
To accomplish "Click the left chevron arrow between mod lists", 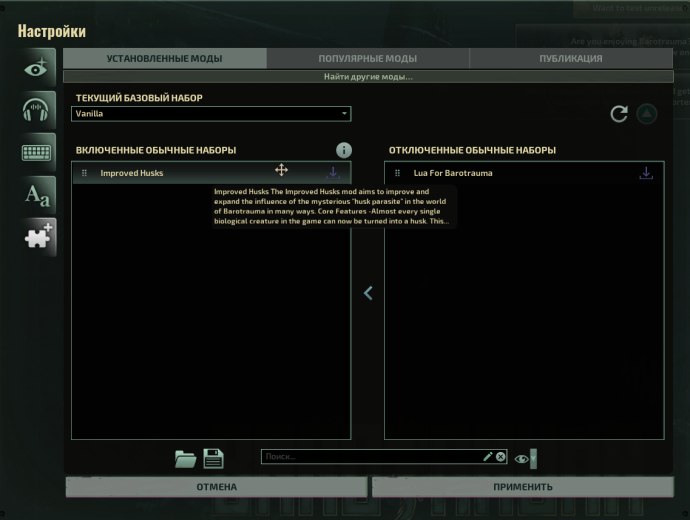I will [368, 293].
